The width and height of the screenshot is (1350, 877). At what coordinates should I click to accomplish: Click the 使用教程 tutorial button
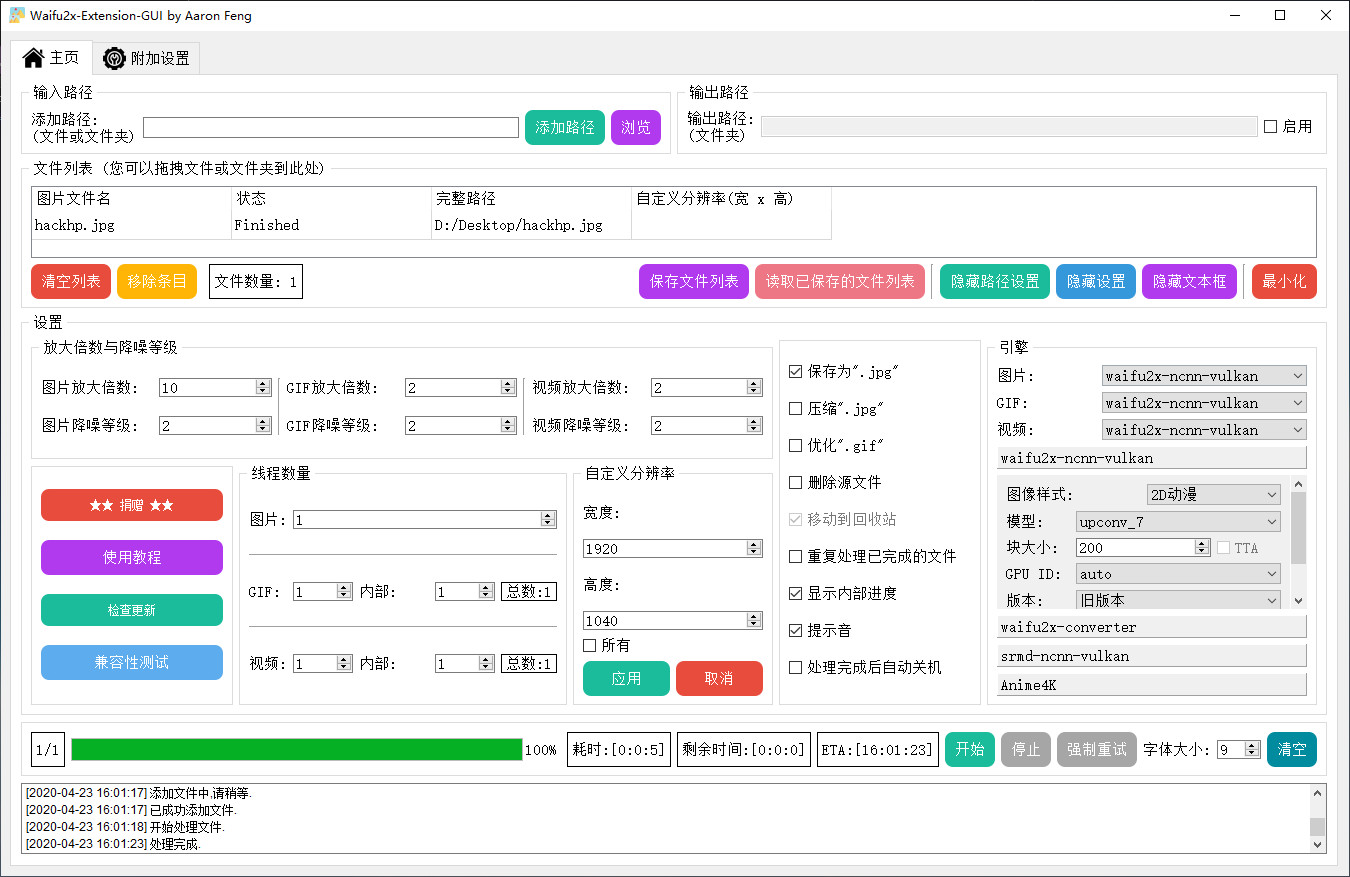tap(132, 557)
